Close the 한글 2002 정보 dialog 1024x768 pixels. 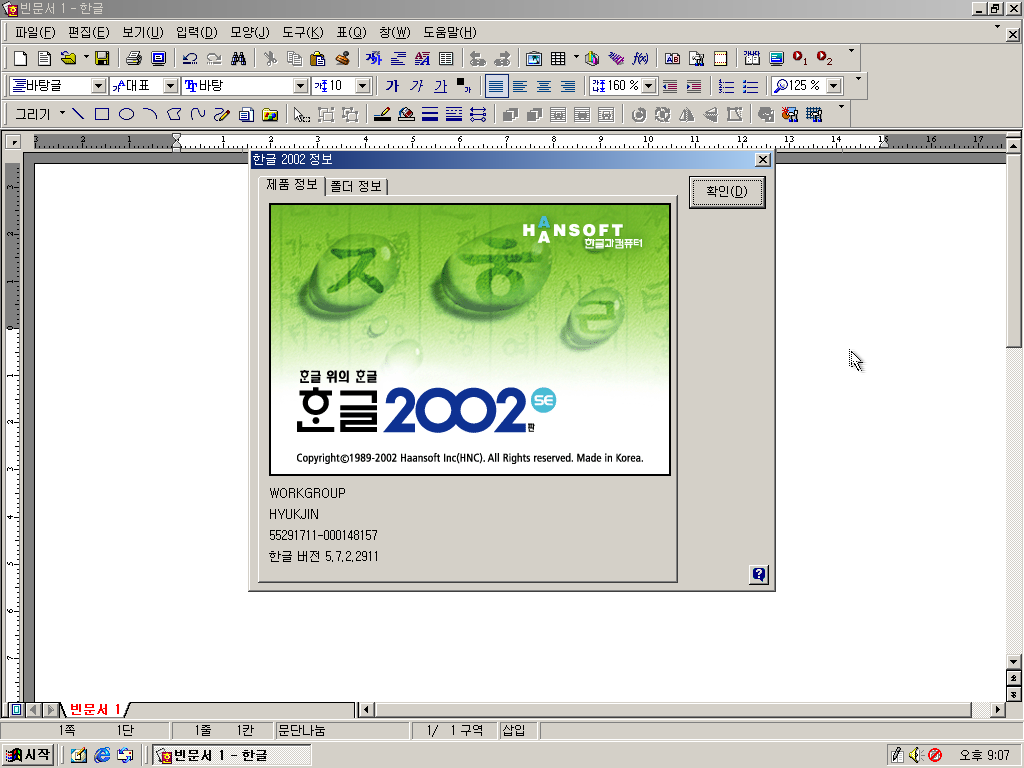(x=762, y=159)
